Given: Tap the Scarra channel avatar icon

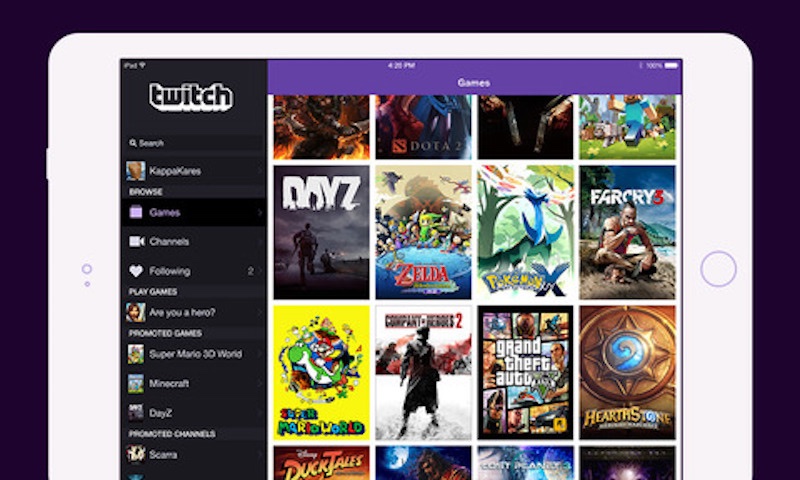Looking at the screenshot, I should pos(136,454).
